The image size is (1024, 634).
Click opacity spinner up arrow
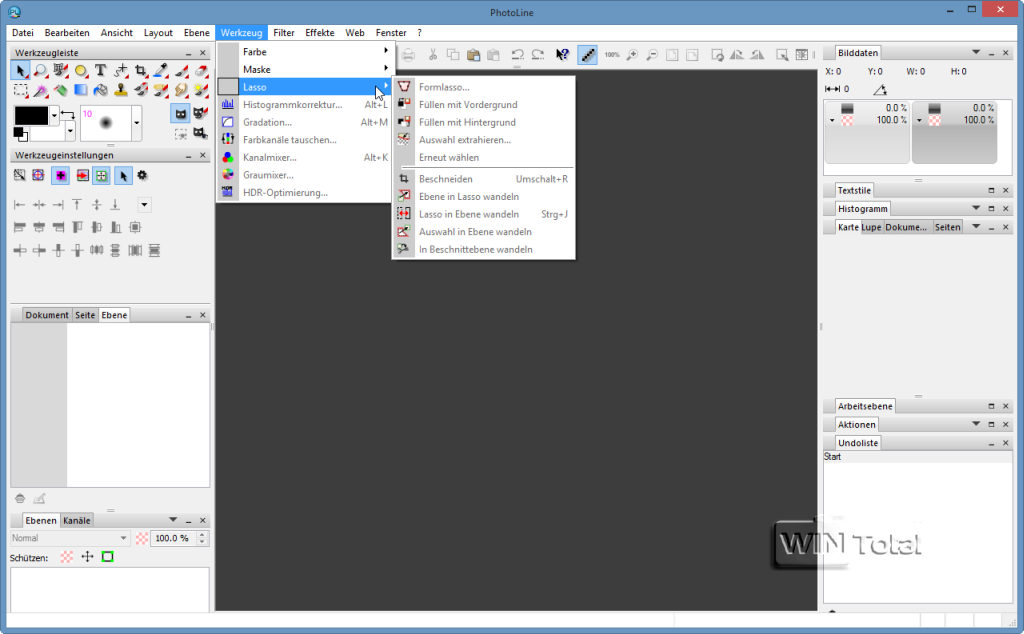[x=202, y=535]
